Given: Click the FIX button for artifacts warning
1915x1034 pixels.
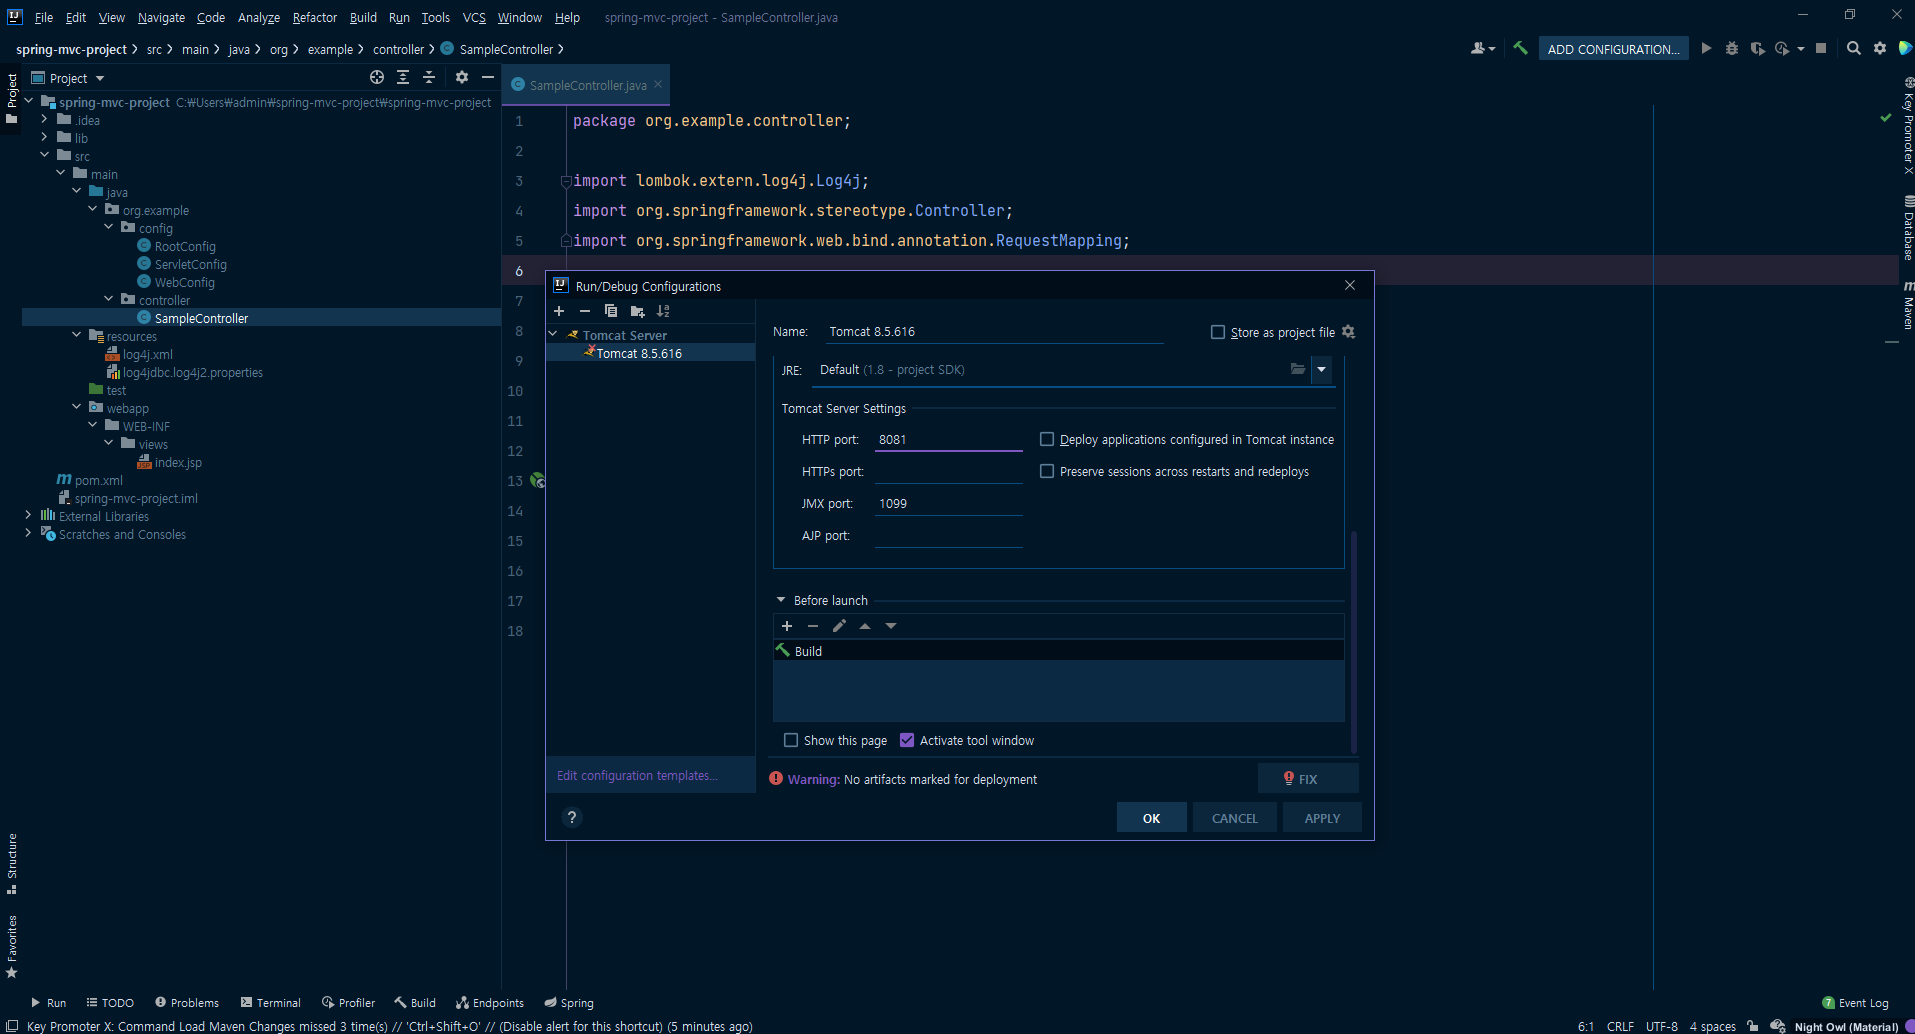Looking at the screenshot, I should click(x=1308, y=779).
